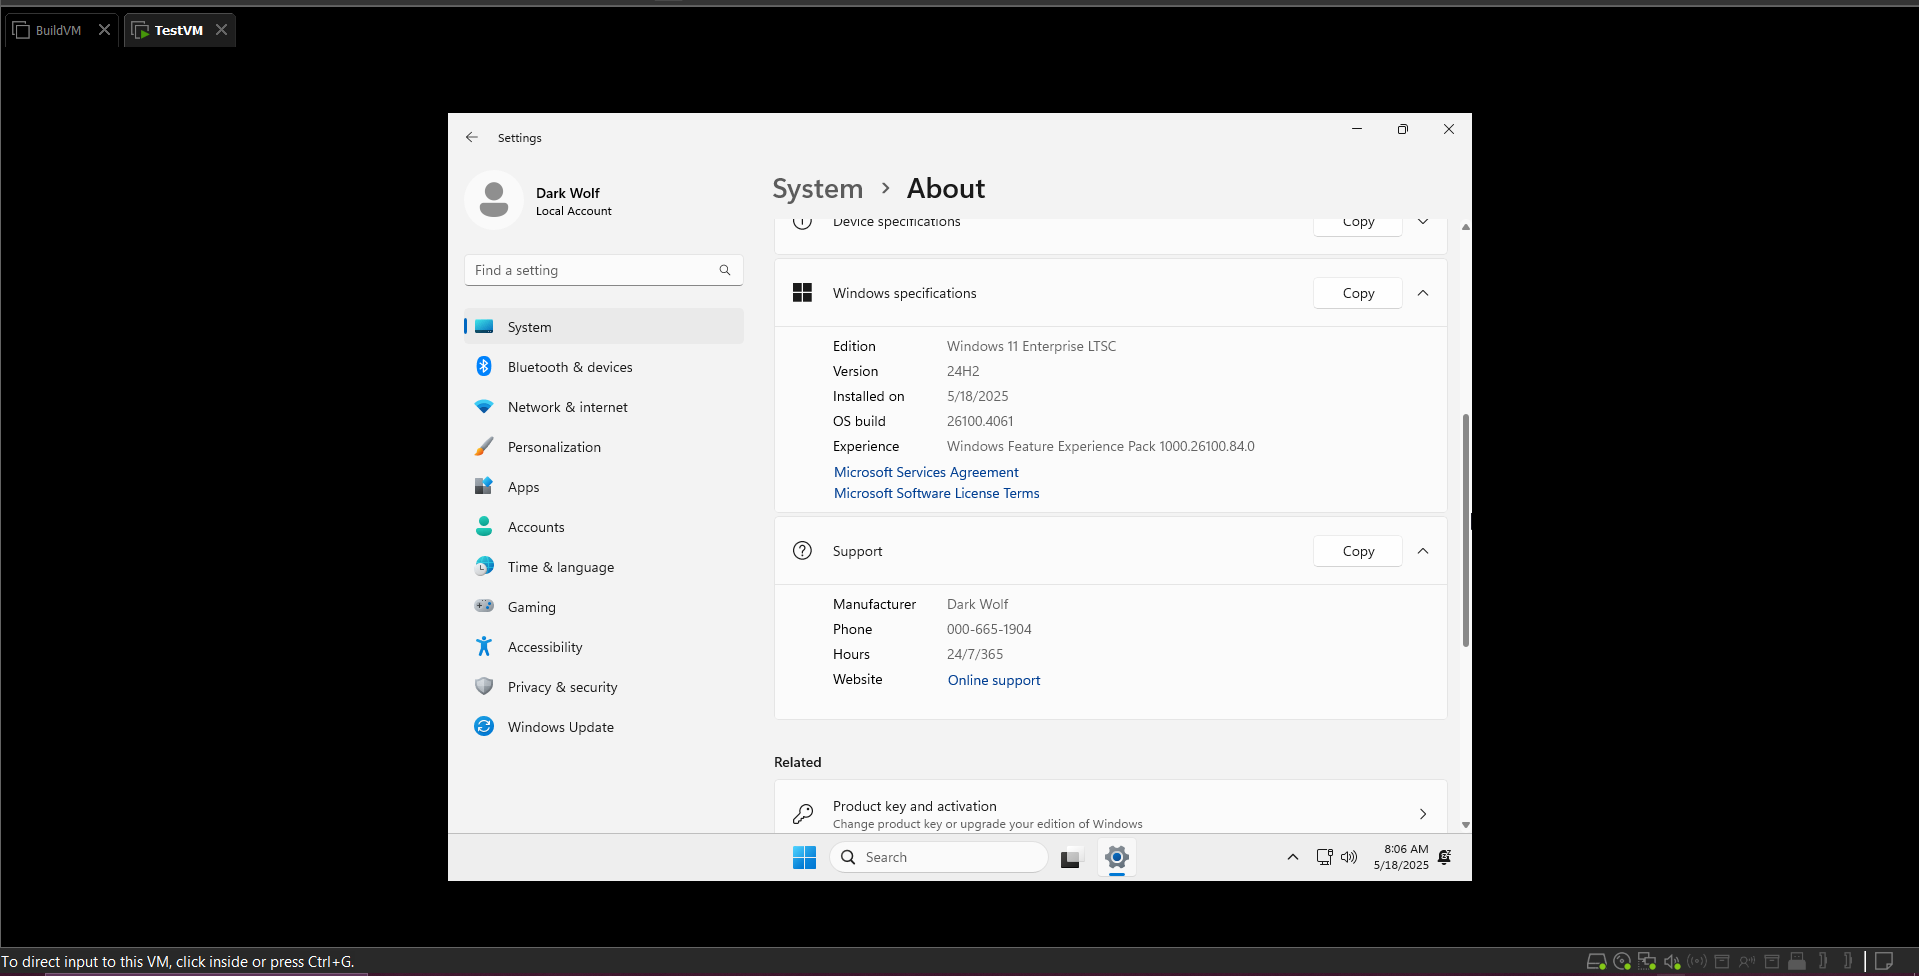Click the question mark Support icon
Viewport: 1919px width, 976px height.
pyautogui.click(x=802, y=550)
